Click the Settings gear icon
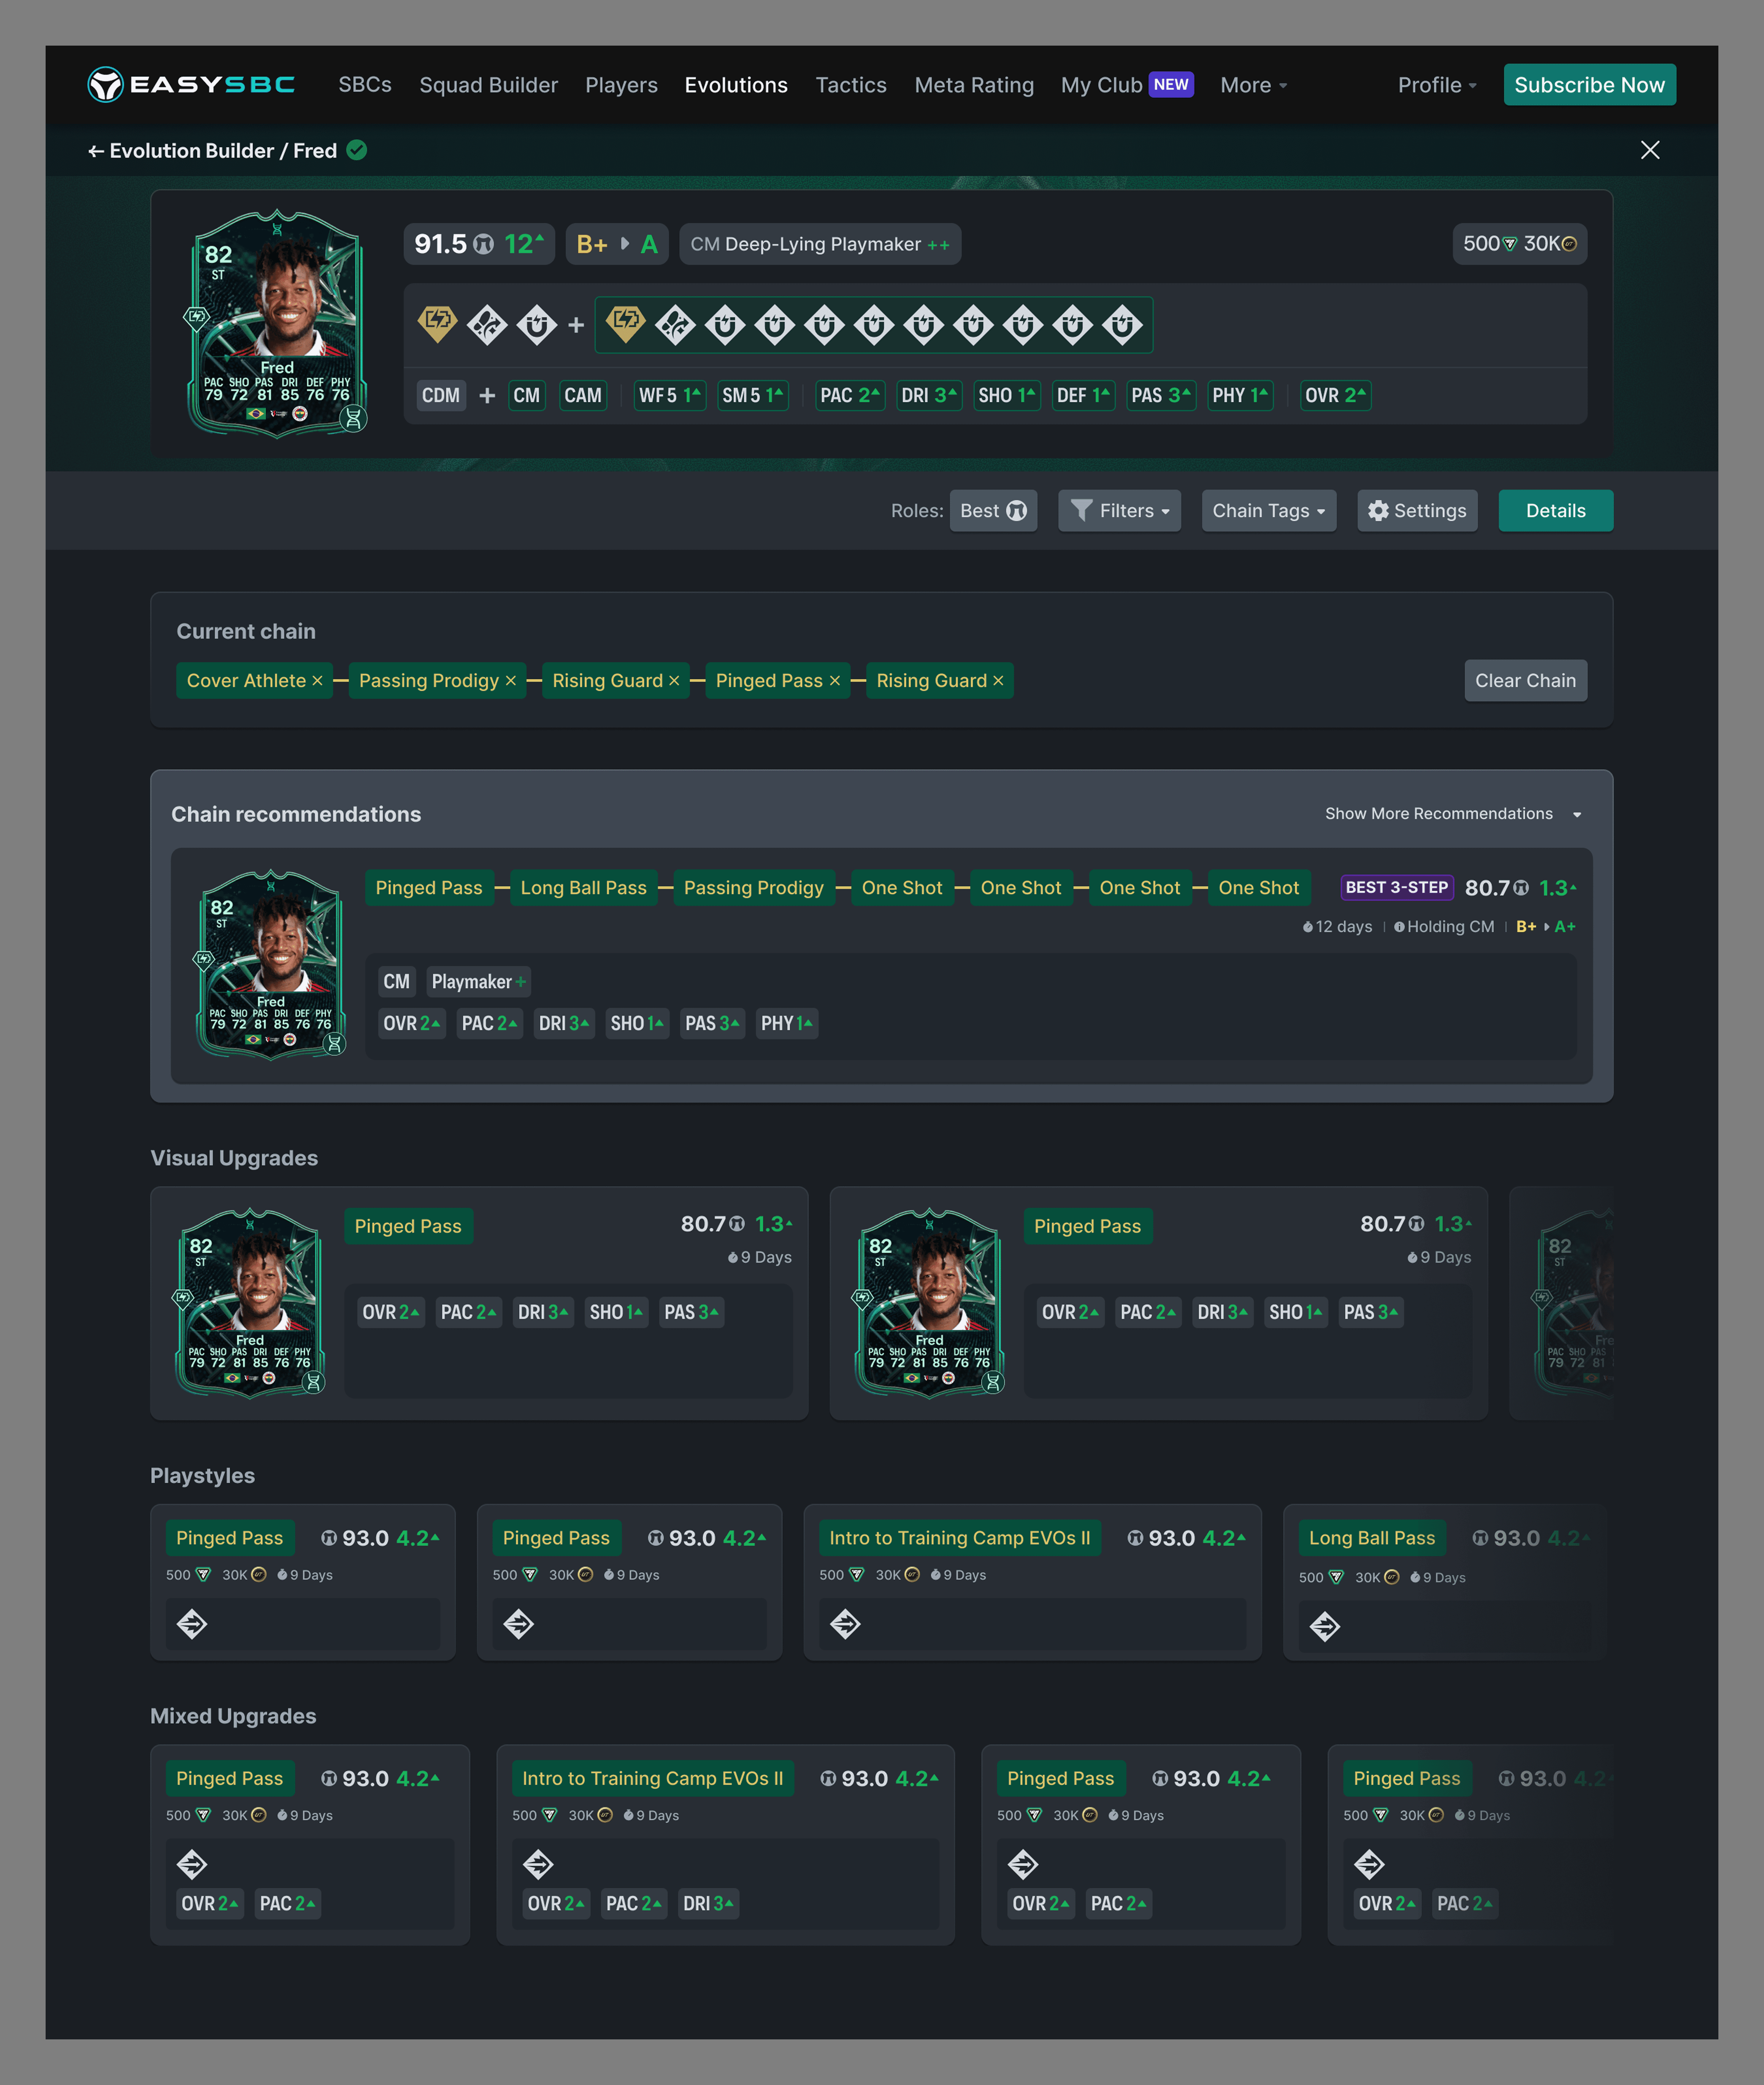 (x=1378, y=511)
